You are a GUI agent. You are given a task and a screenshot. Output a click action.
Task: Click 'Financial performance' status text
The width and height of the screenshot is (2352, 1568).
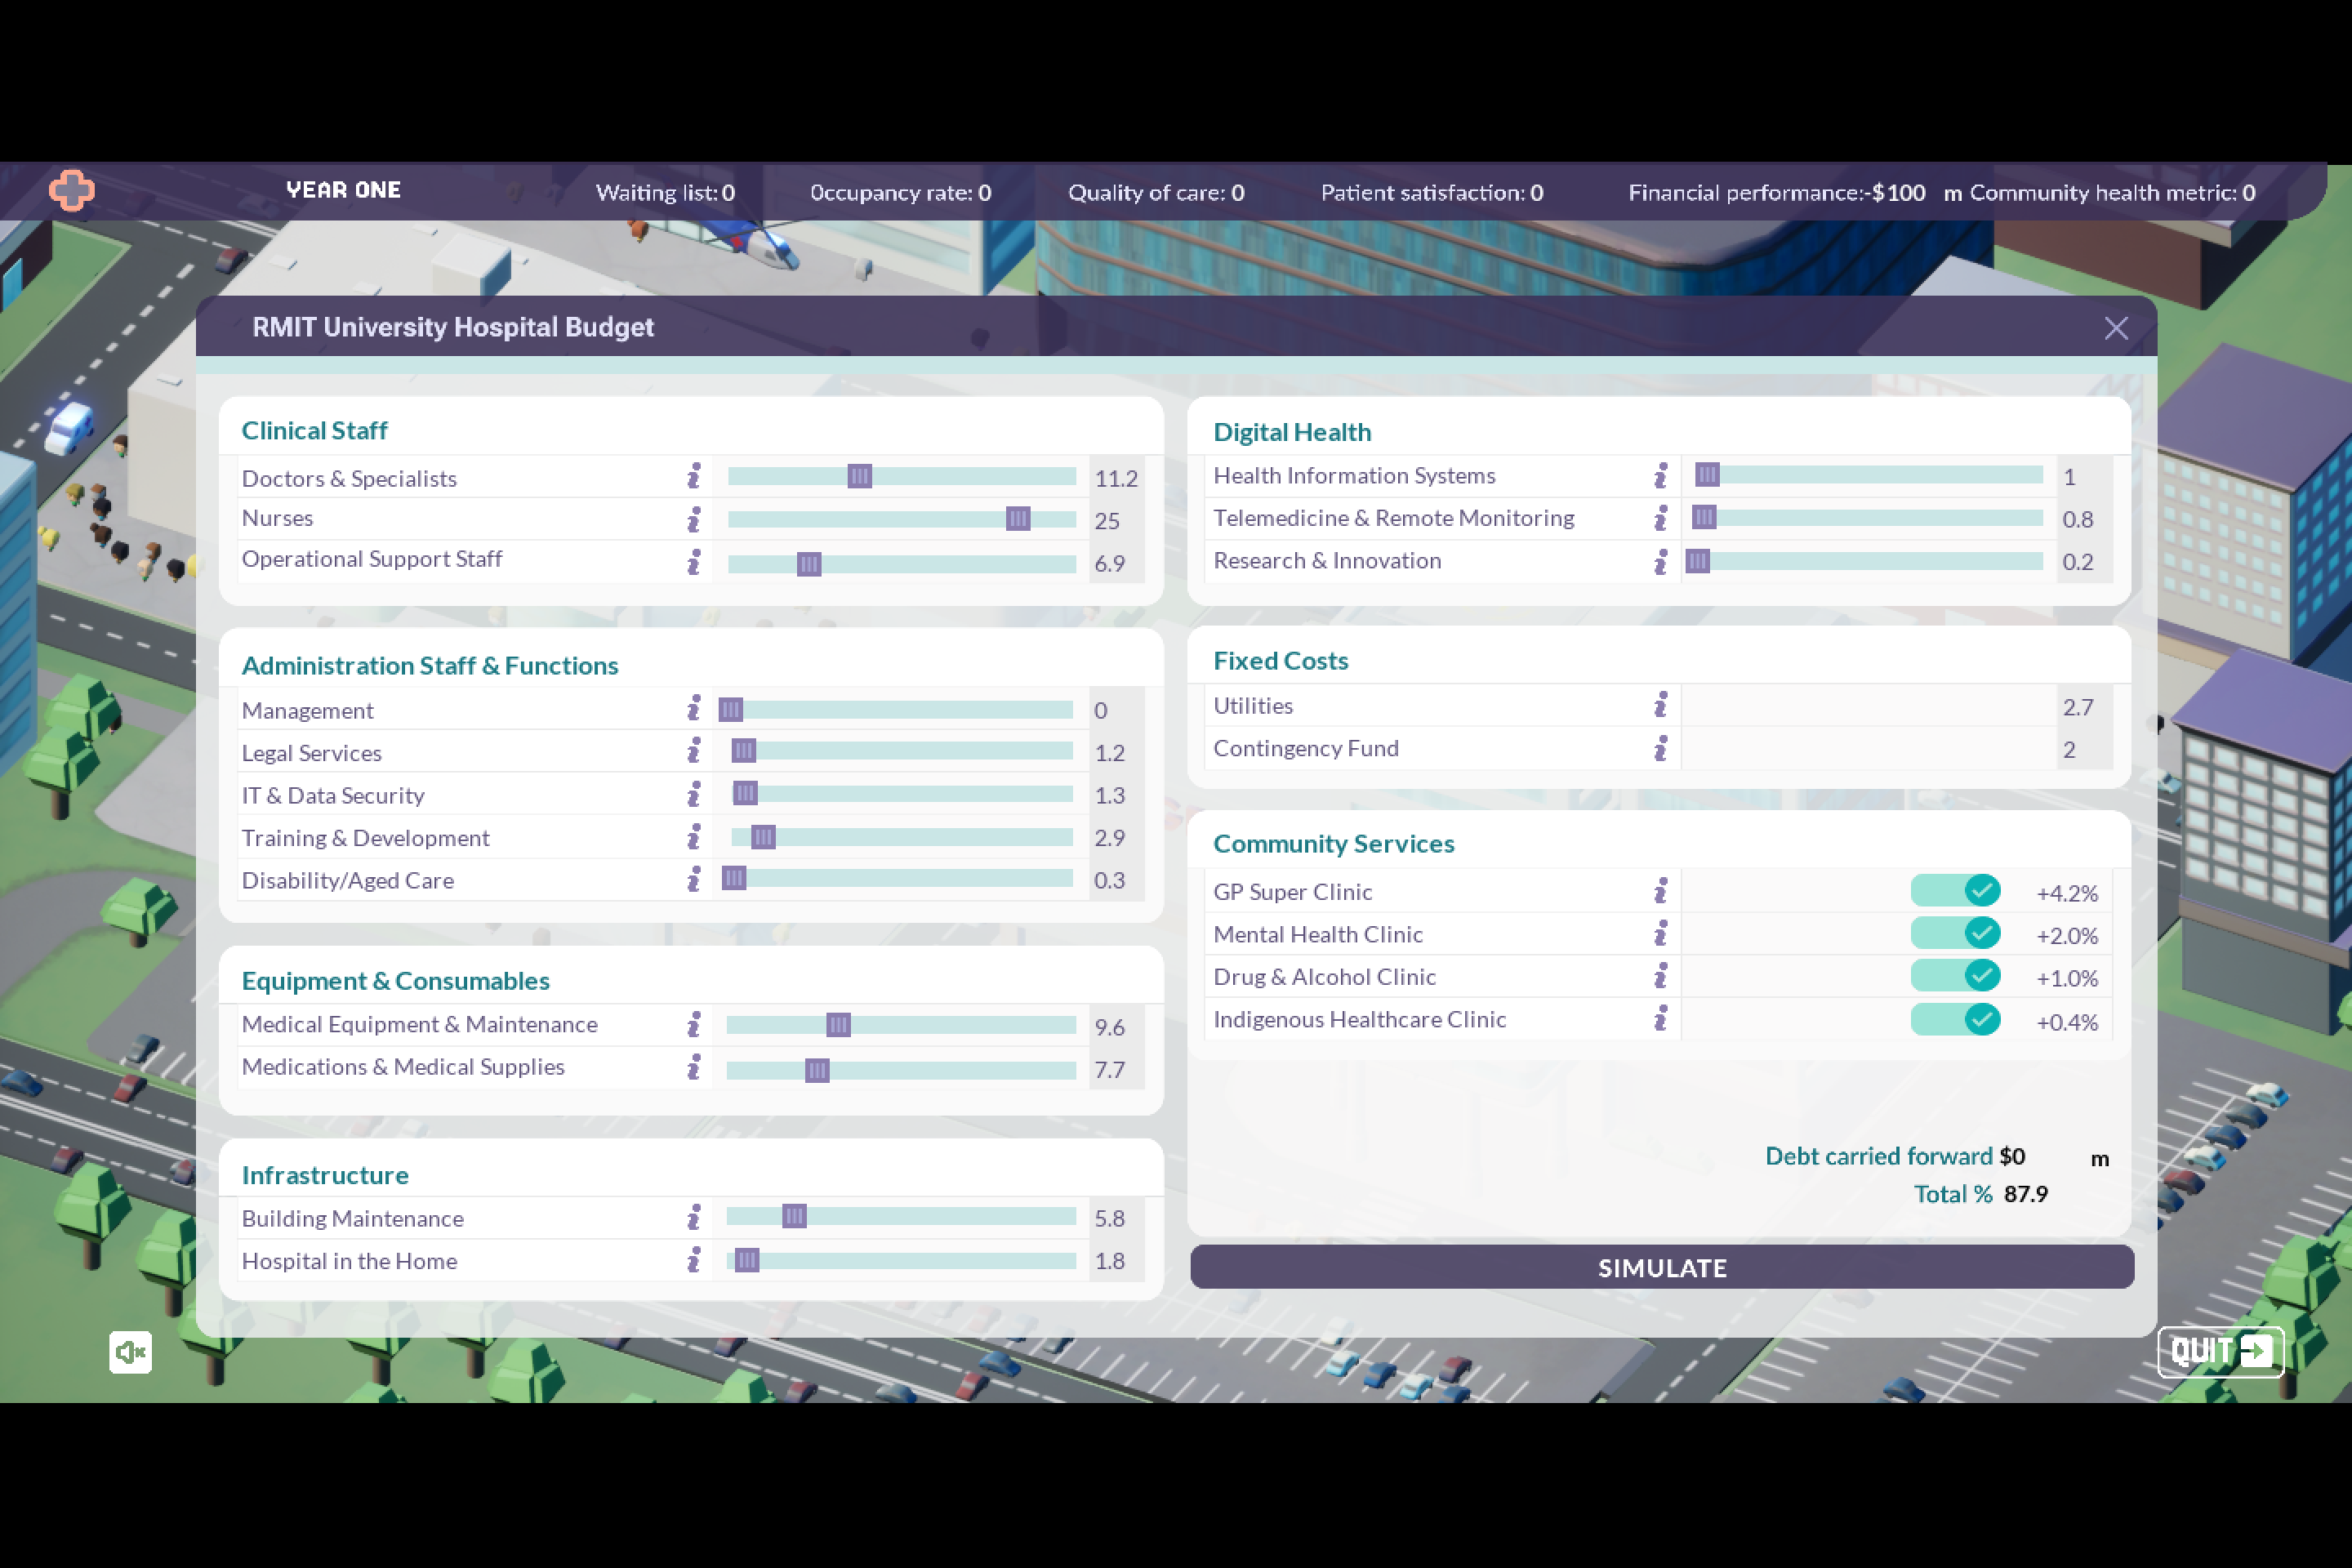coord(1776,192)
